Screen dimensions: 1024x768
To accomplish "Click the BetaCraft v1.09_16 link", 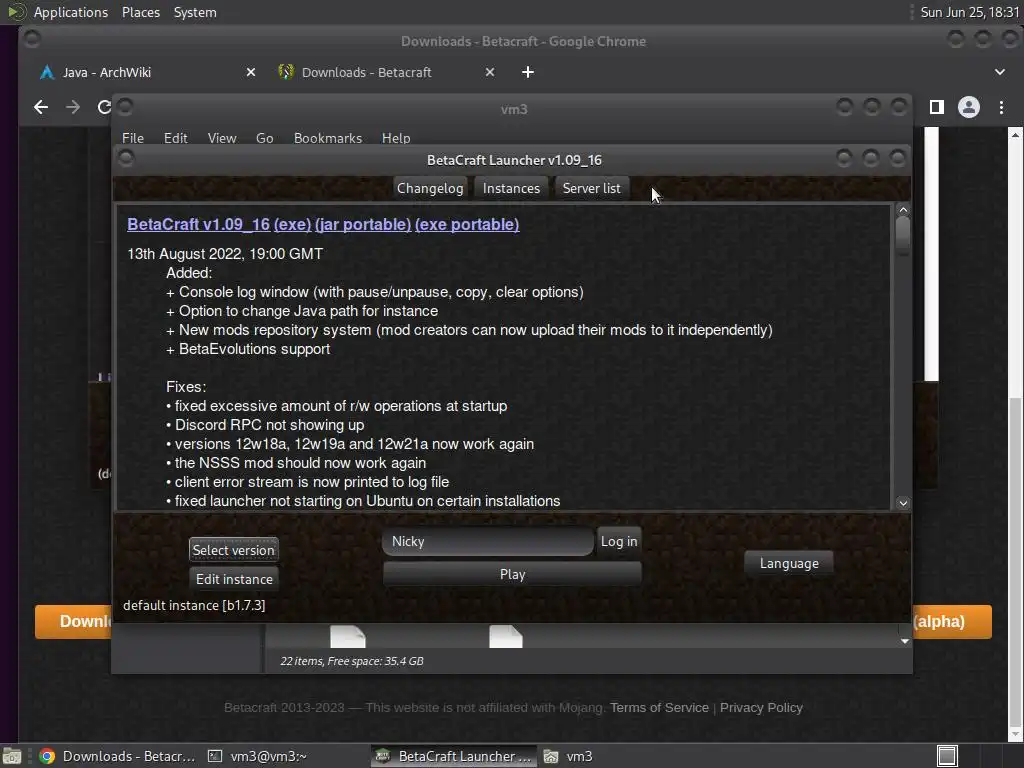I will tap(199, 225).
